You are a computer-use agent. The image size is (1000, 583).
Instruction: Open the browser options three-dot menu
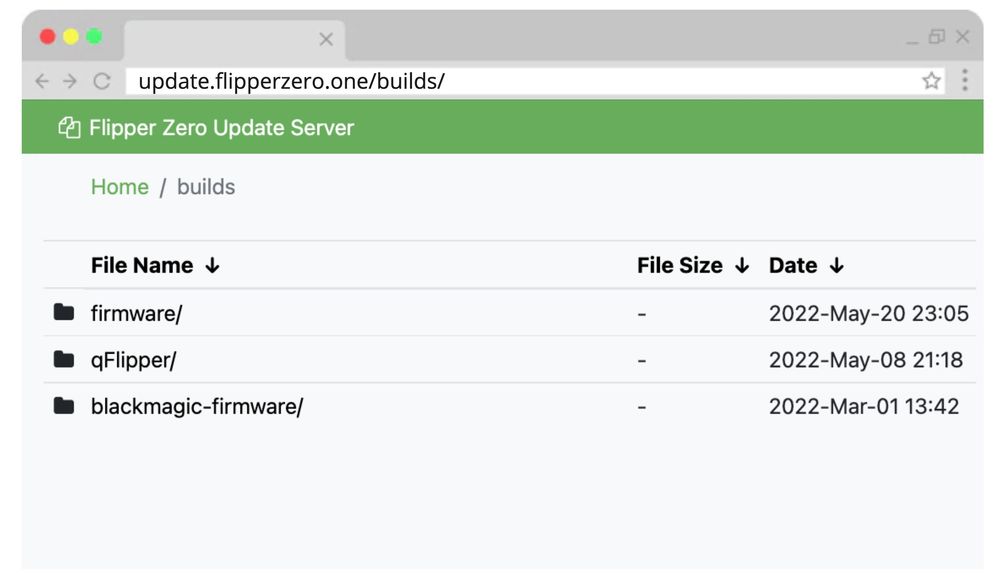point(963,81)
